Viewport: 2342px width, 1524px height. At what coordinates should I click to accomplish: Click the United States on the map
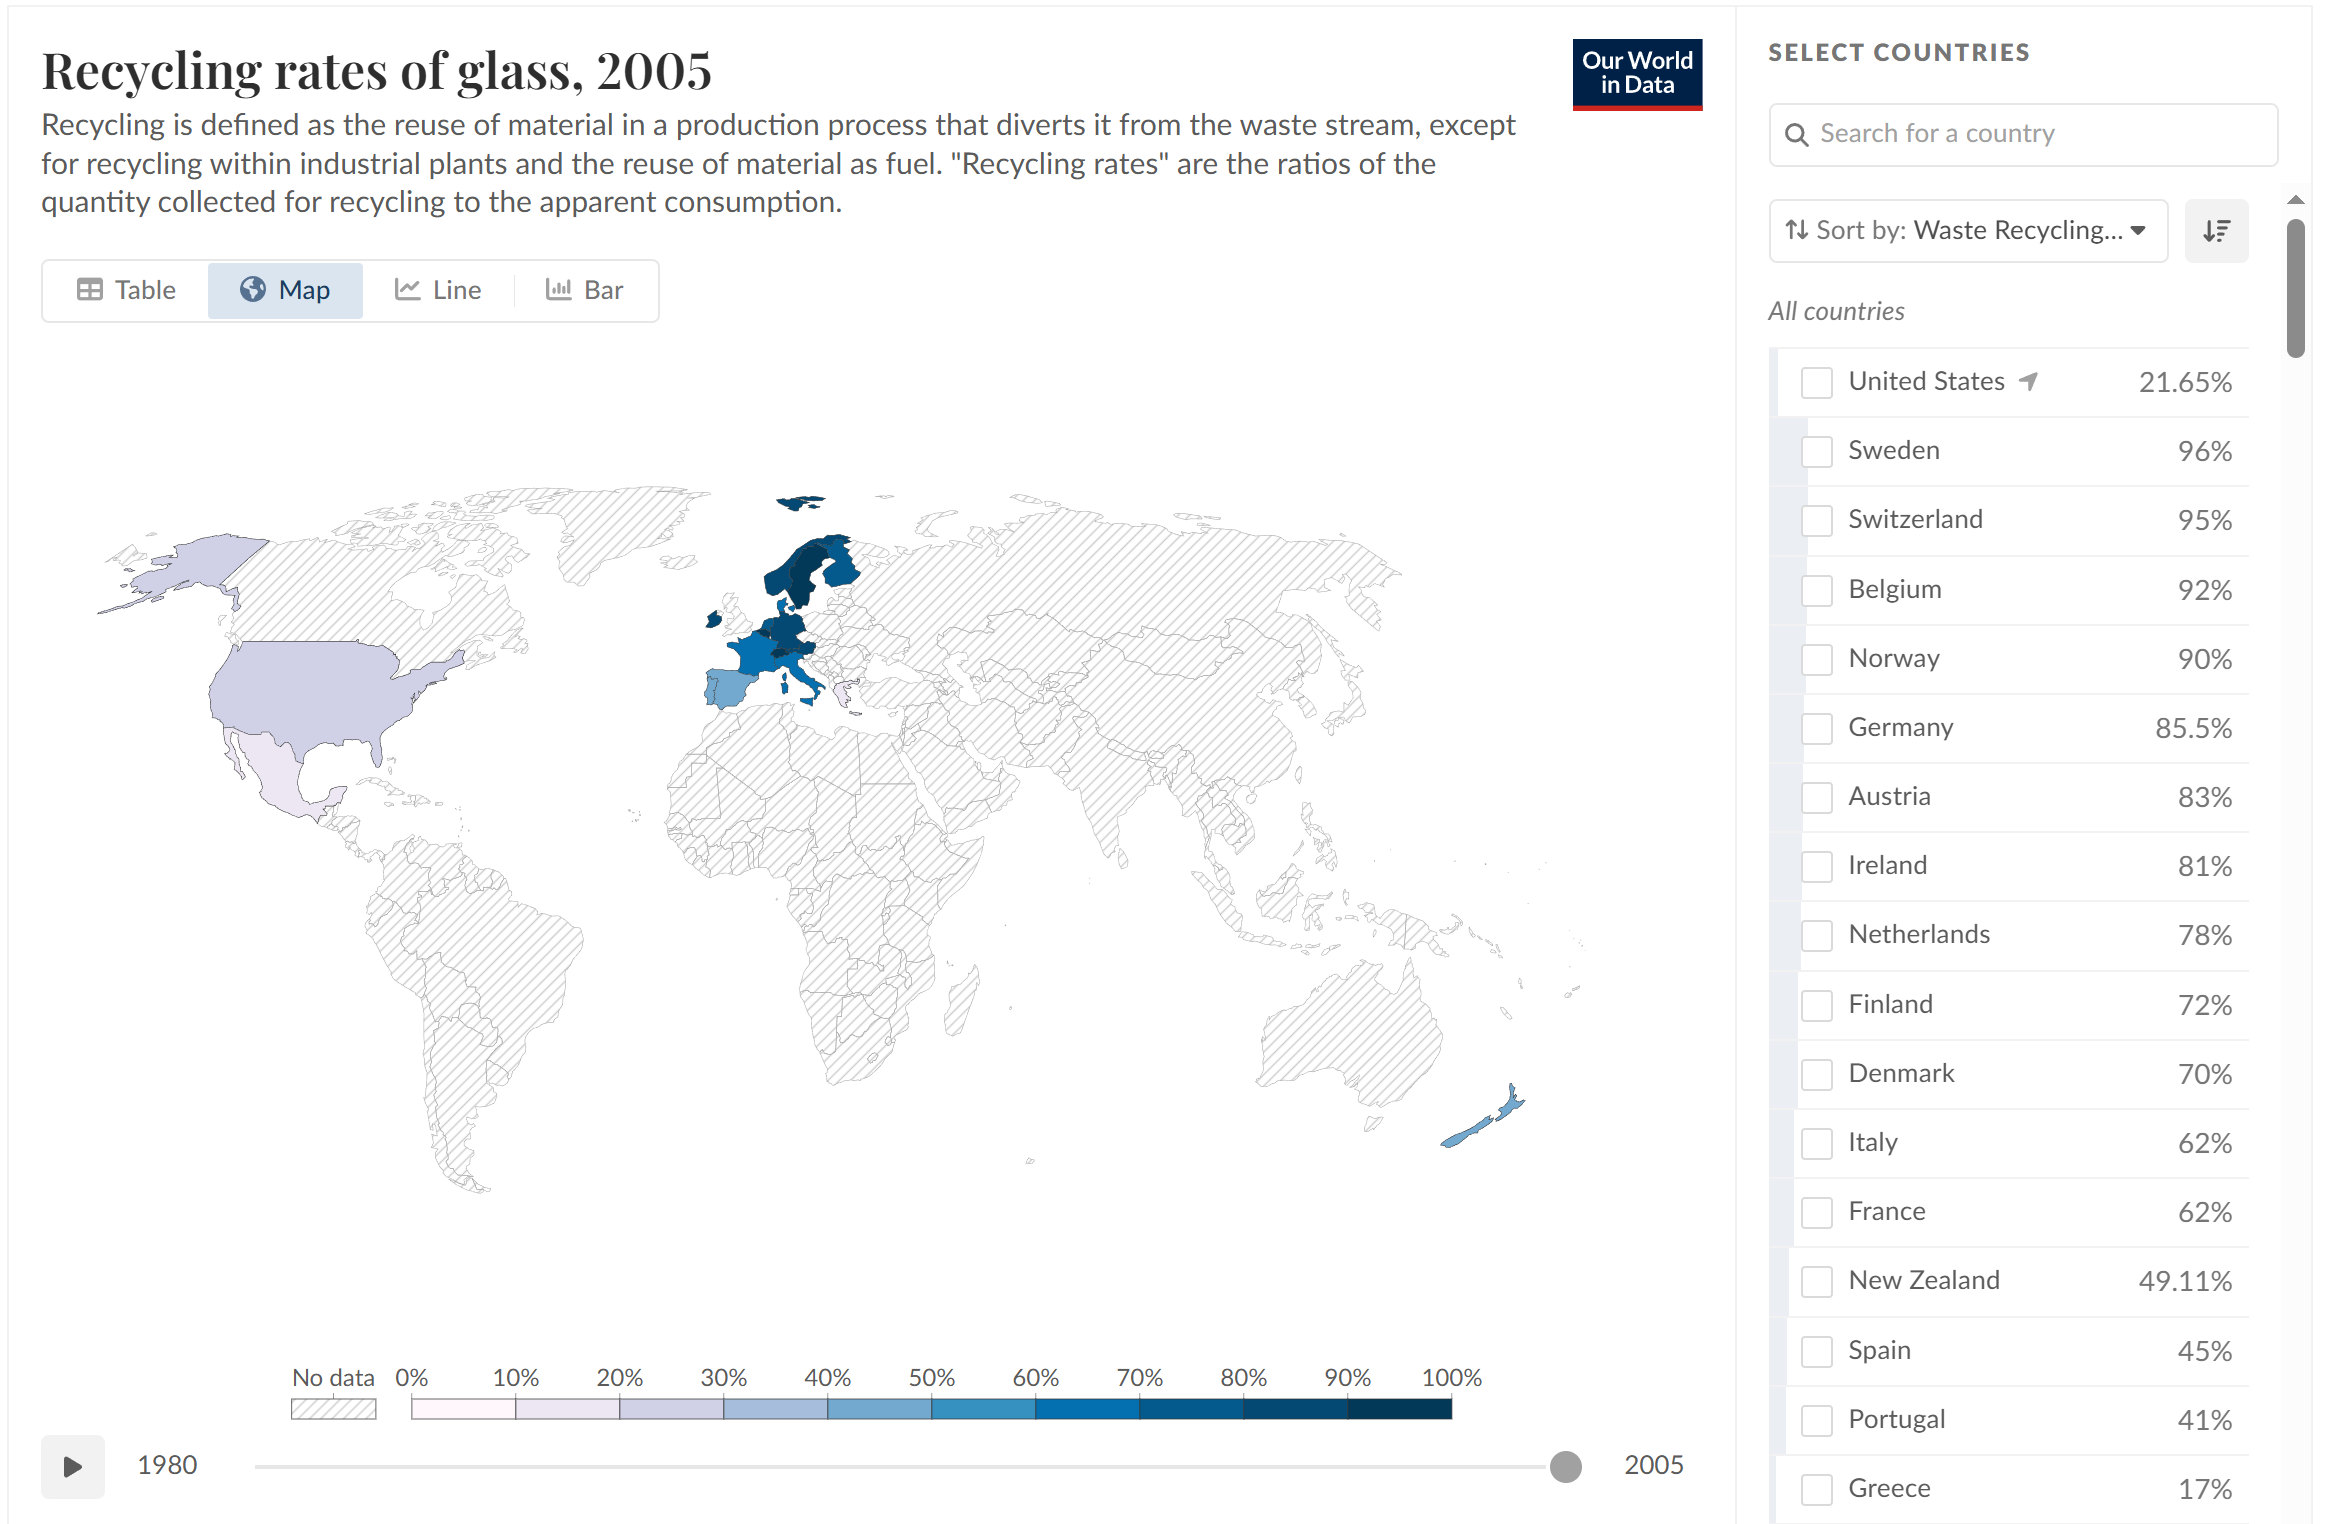coord(310,690)
